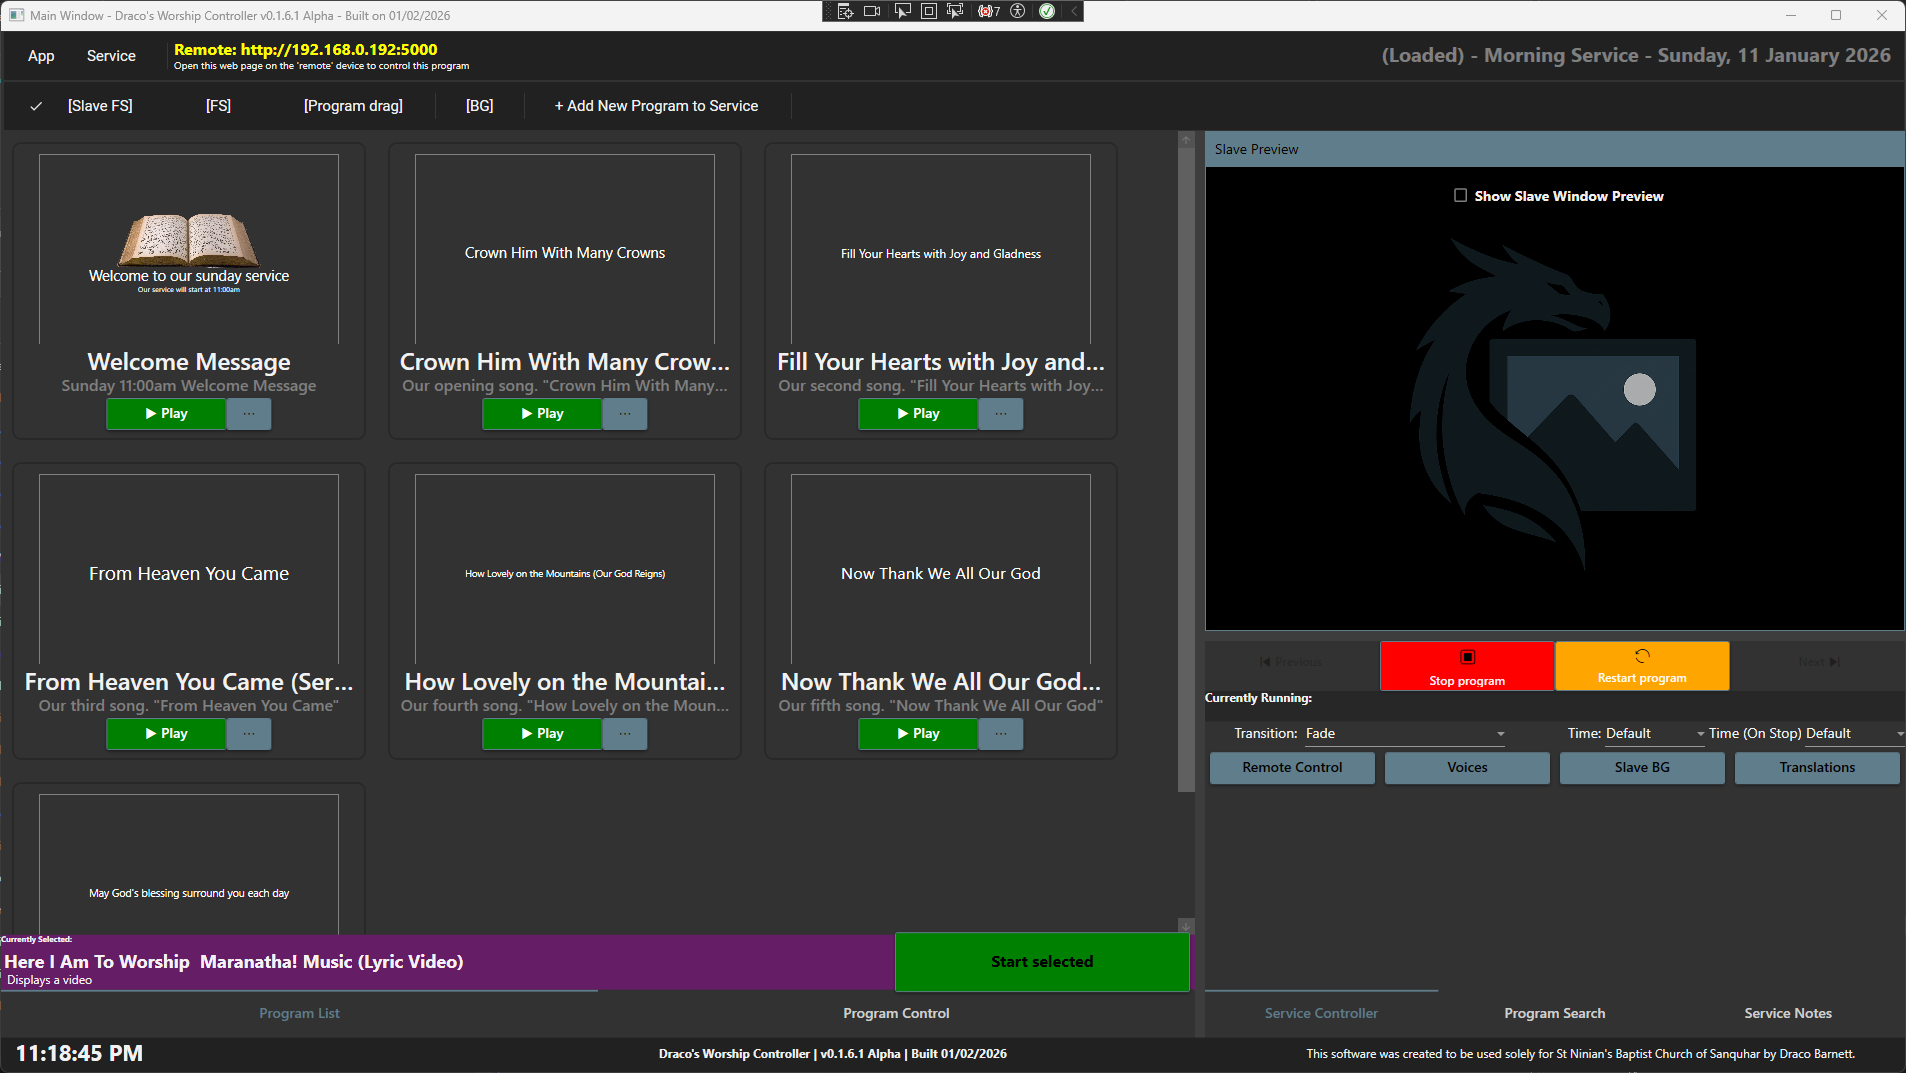Enable Show Slave Window Preview checkbox
Image resolution: width=1906 pixels, height=1073 pixels.
[1460, 196]
